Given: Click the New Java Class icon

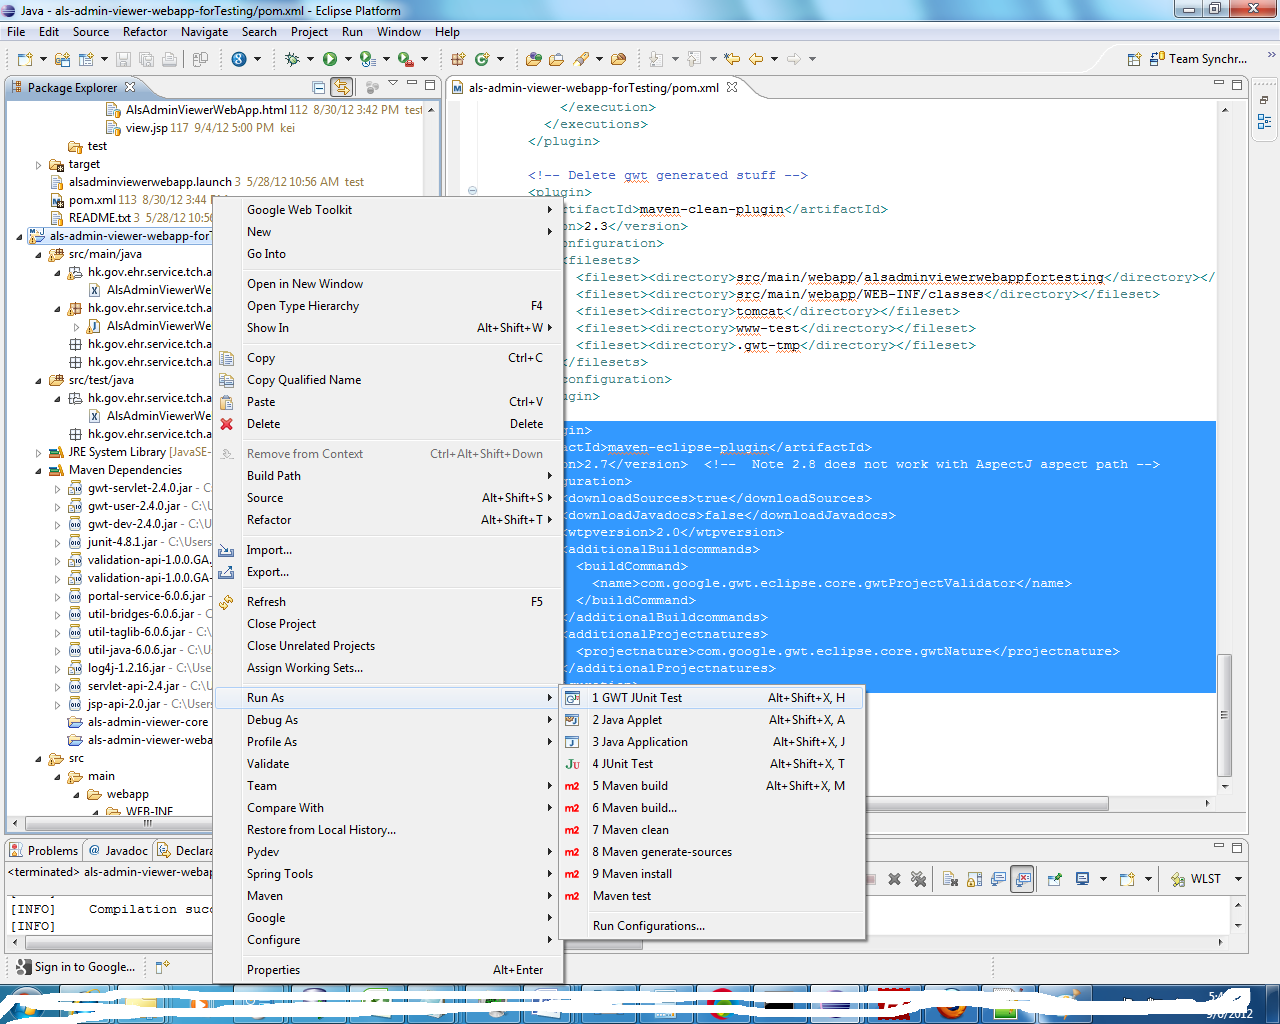Looking at the screenshot, I should click(x=482, y=59).
